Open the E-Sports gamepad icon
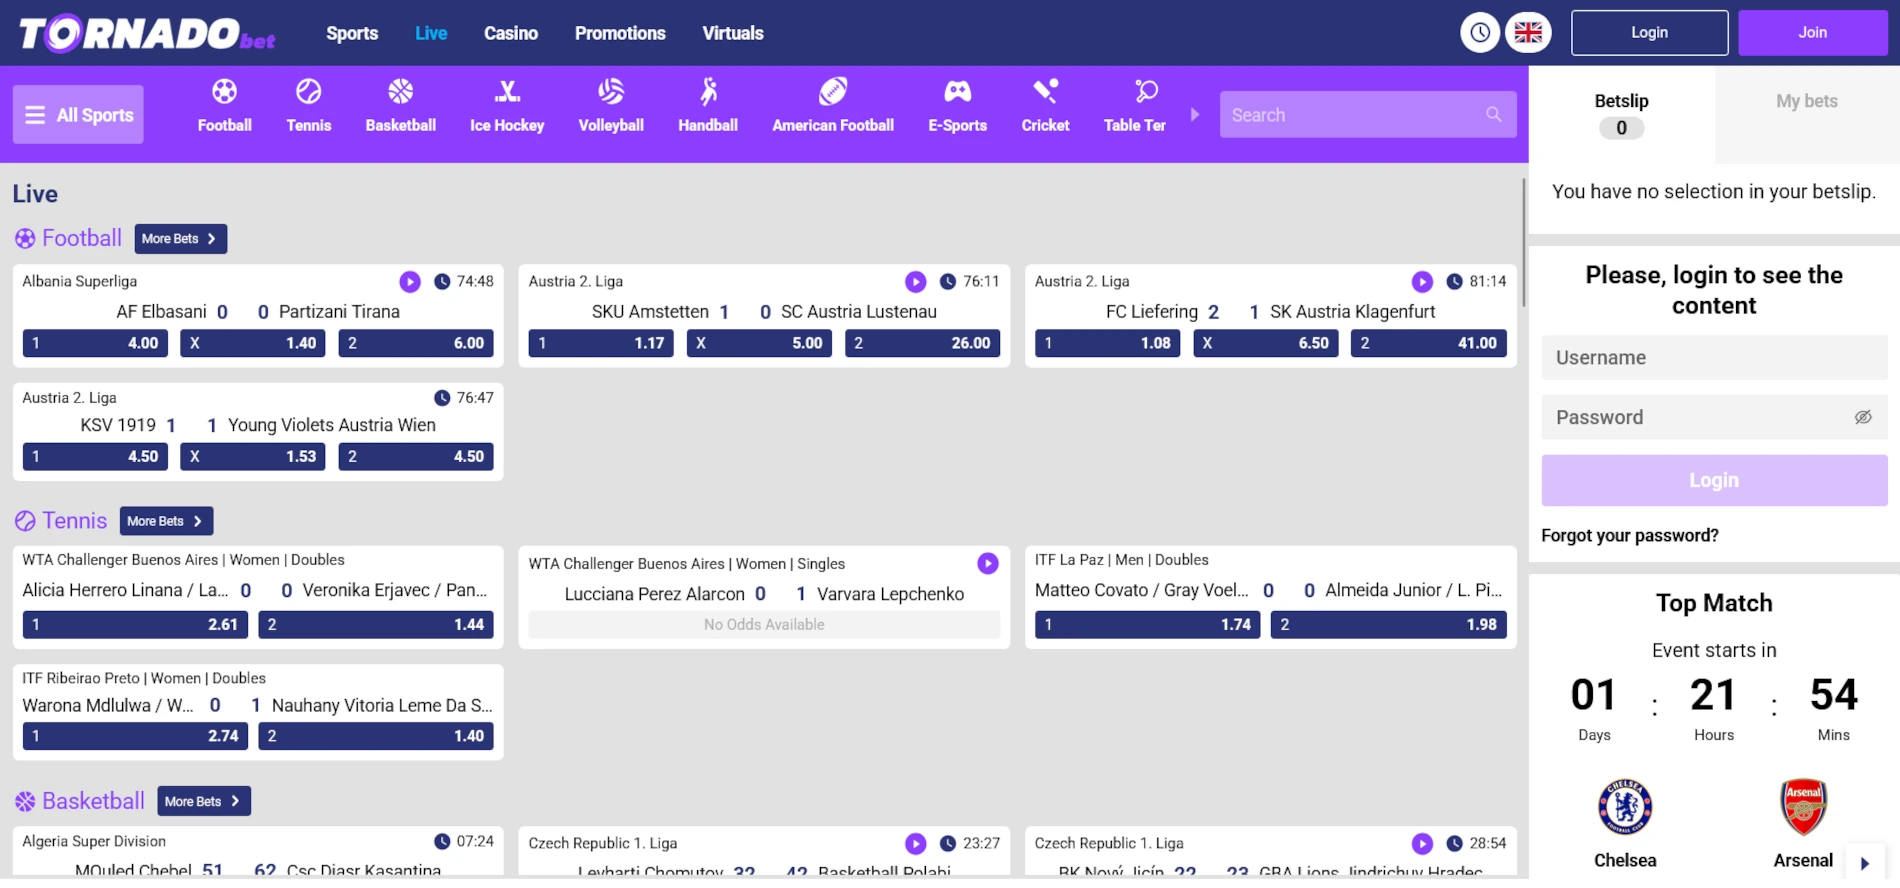 (x=957, y=93)
